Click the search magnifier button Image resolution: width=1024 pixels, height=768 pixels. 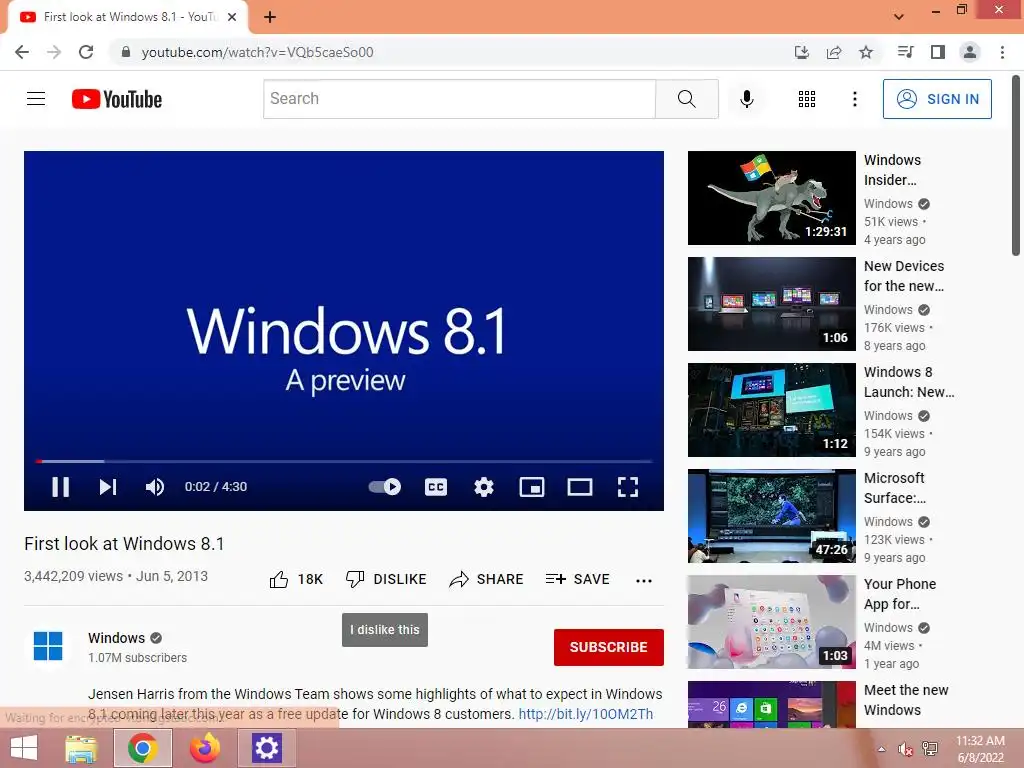click(x=686, y=99)
